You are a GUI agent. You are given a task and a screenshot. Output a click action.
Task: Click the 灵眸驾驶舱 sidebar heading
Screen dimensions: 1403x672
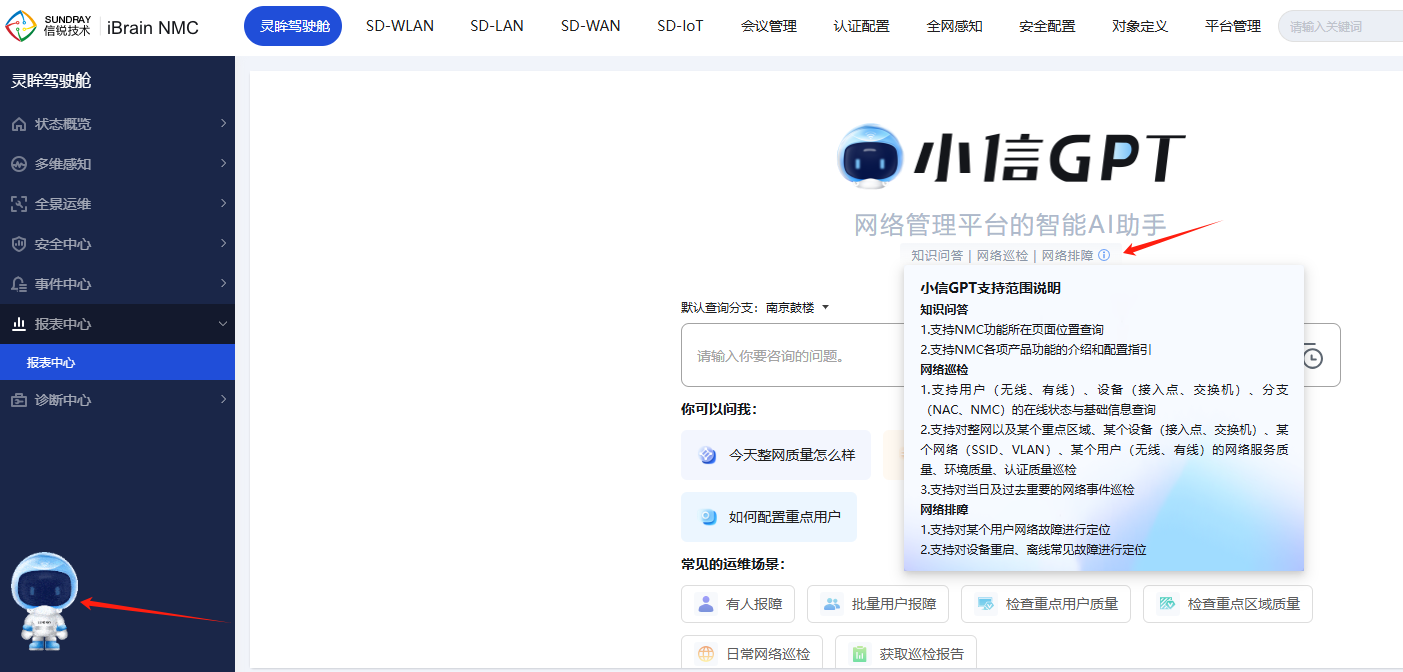(51, 81)
